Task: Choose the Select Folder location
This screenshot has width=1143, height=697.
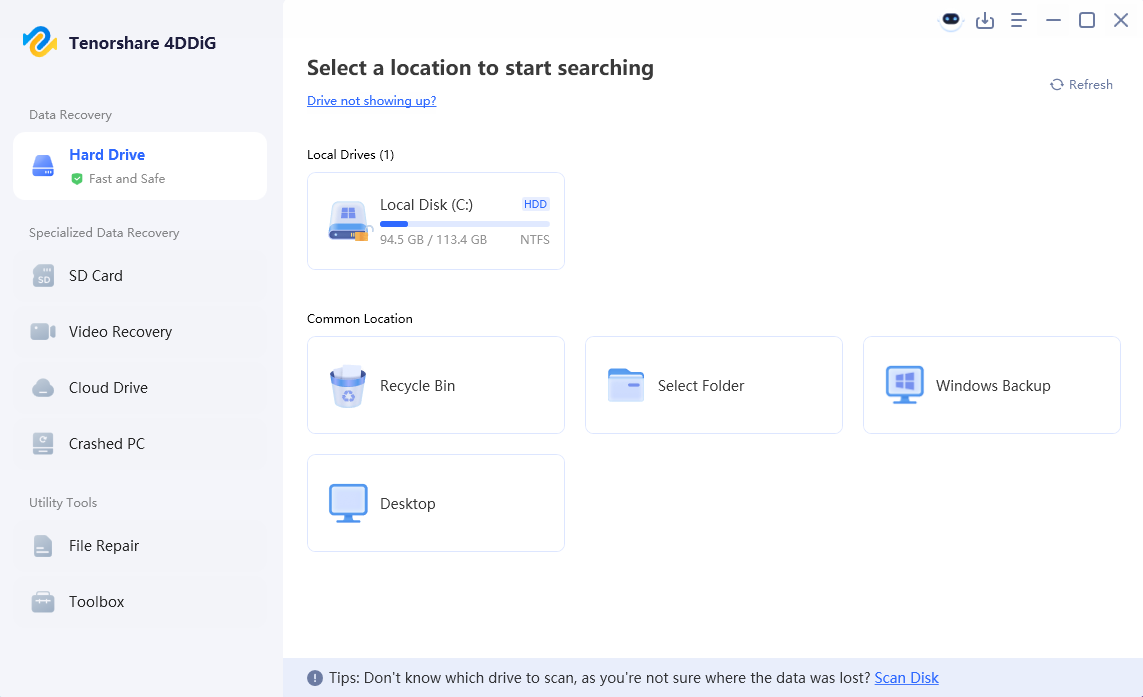Action: [x=713, y=386]
